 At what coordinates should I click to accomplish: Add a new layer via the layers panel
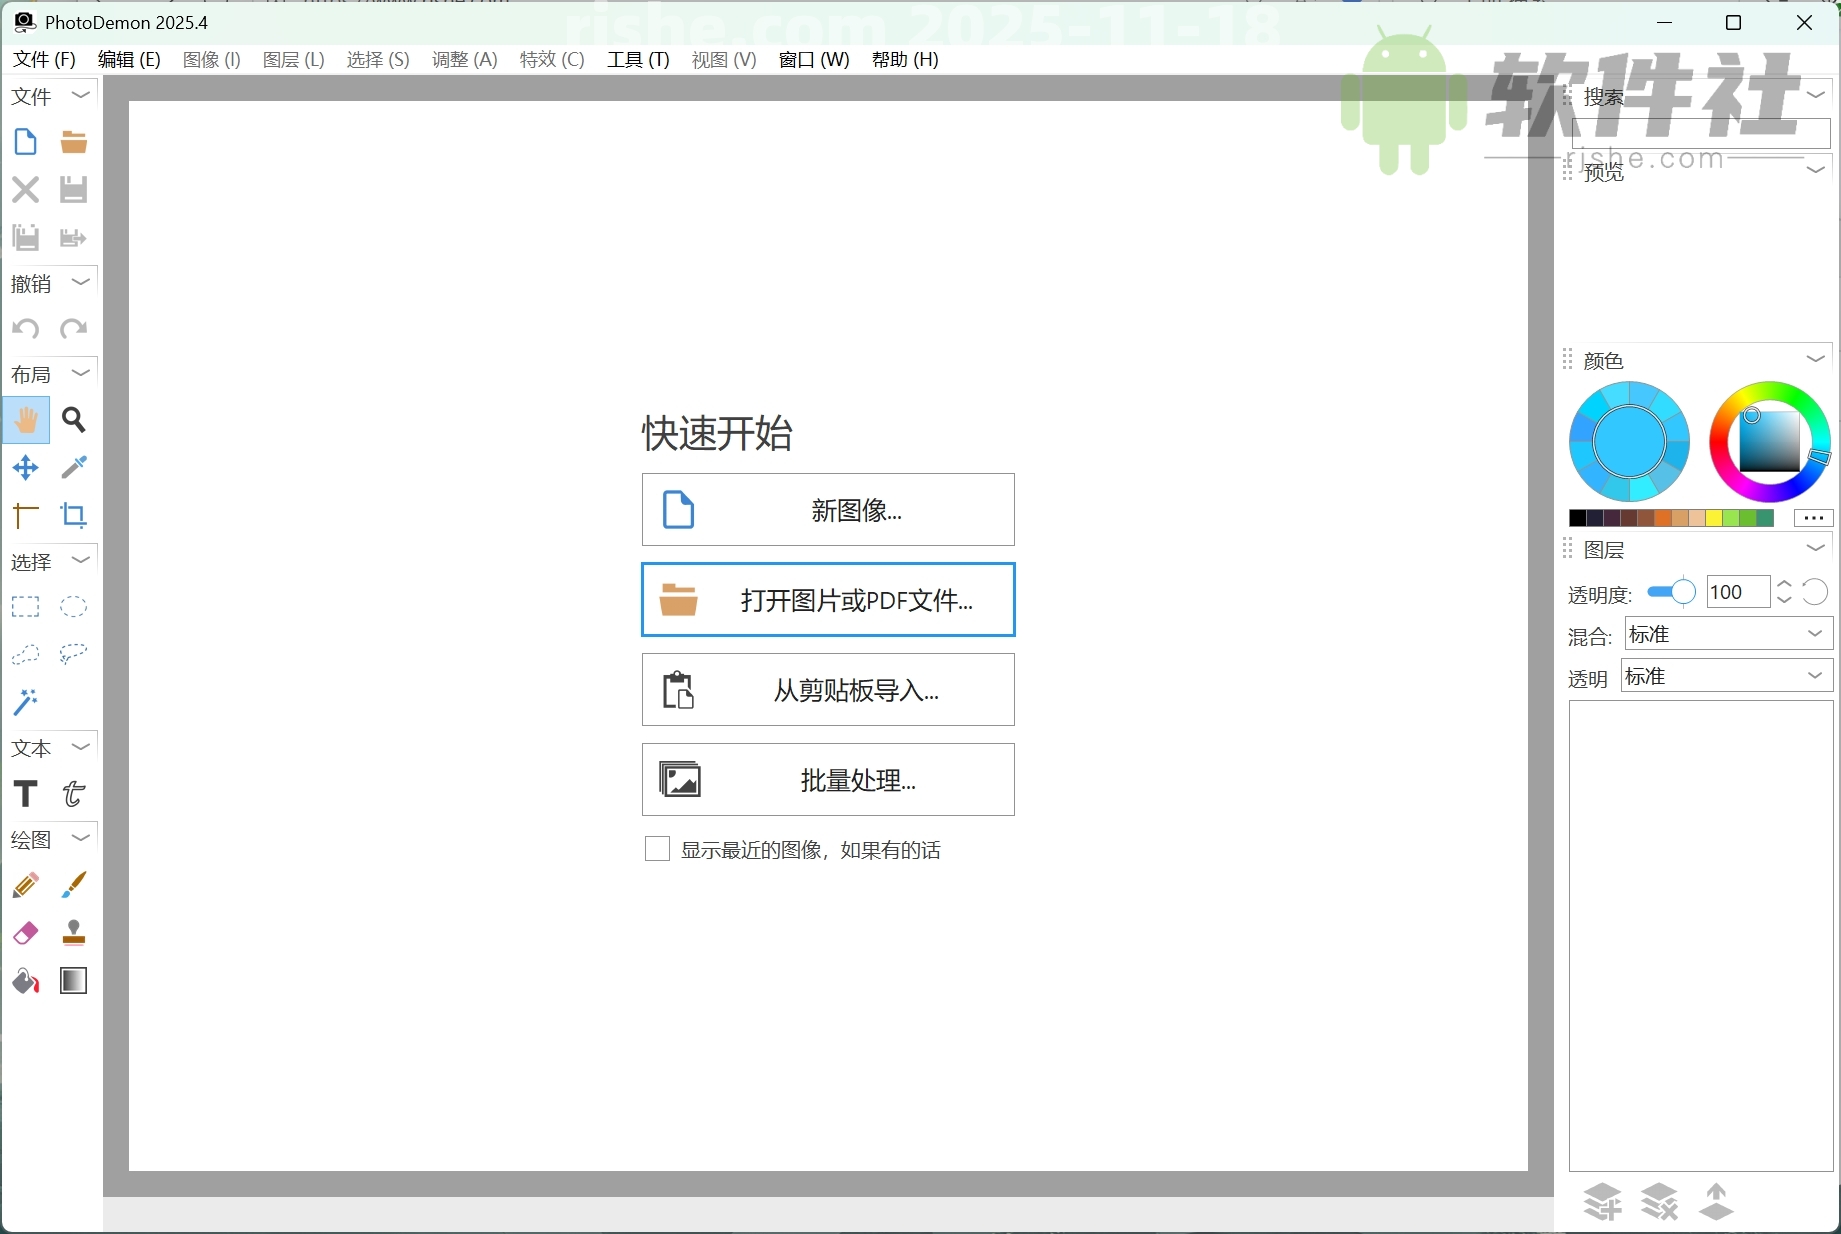[1603, 1201]
